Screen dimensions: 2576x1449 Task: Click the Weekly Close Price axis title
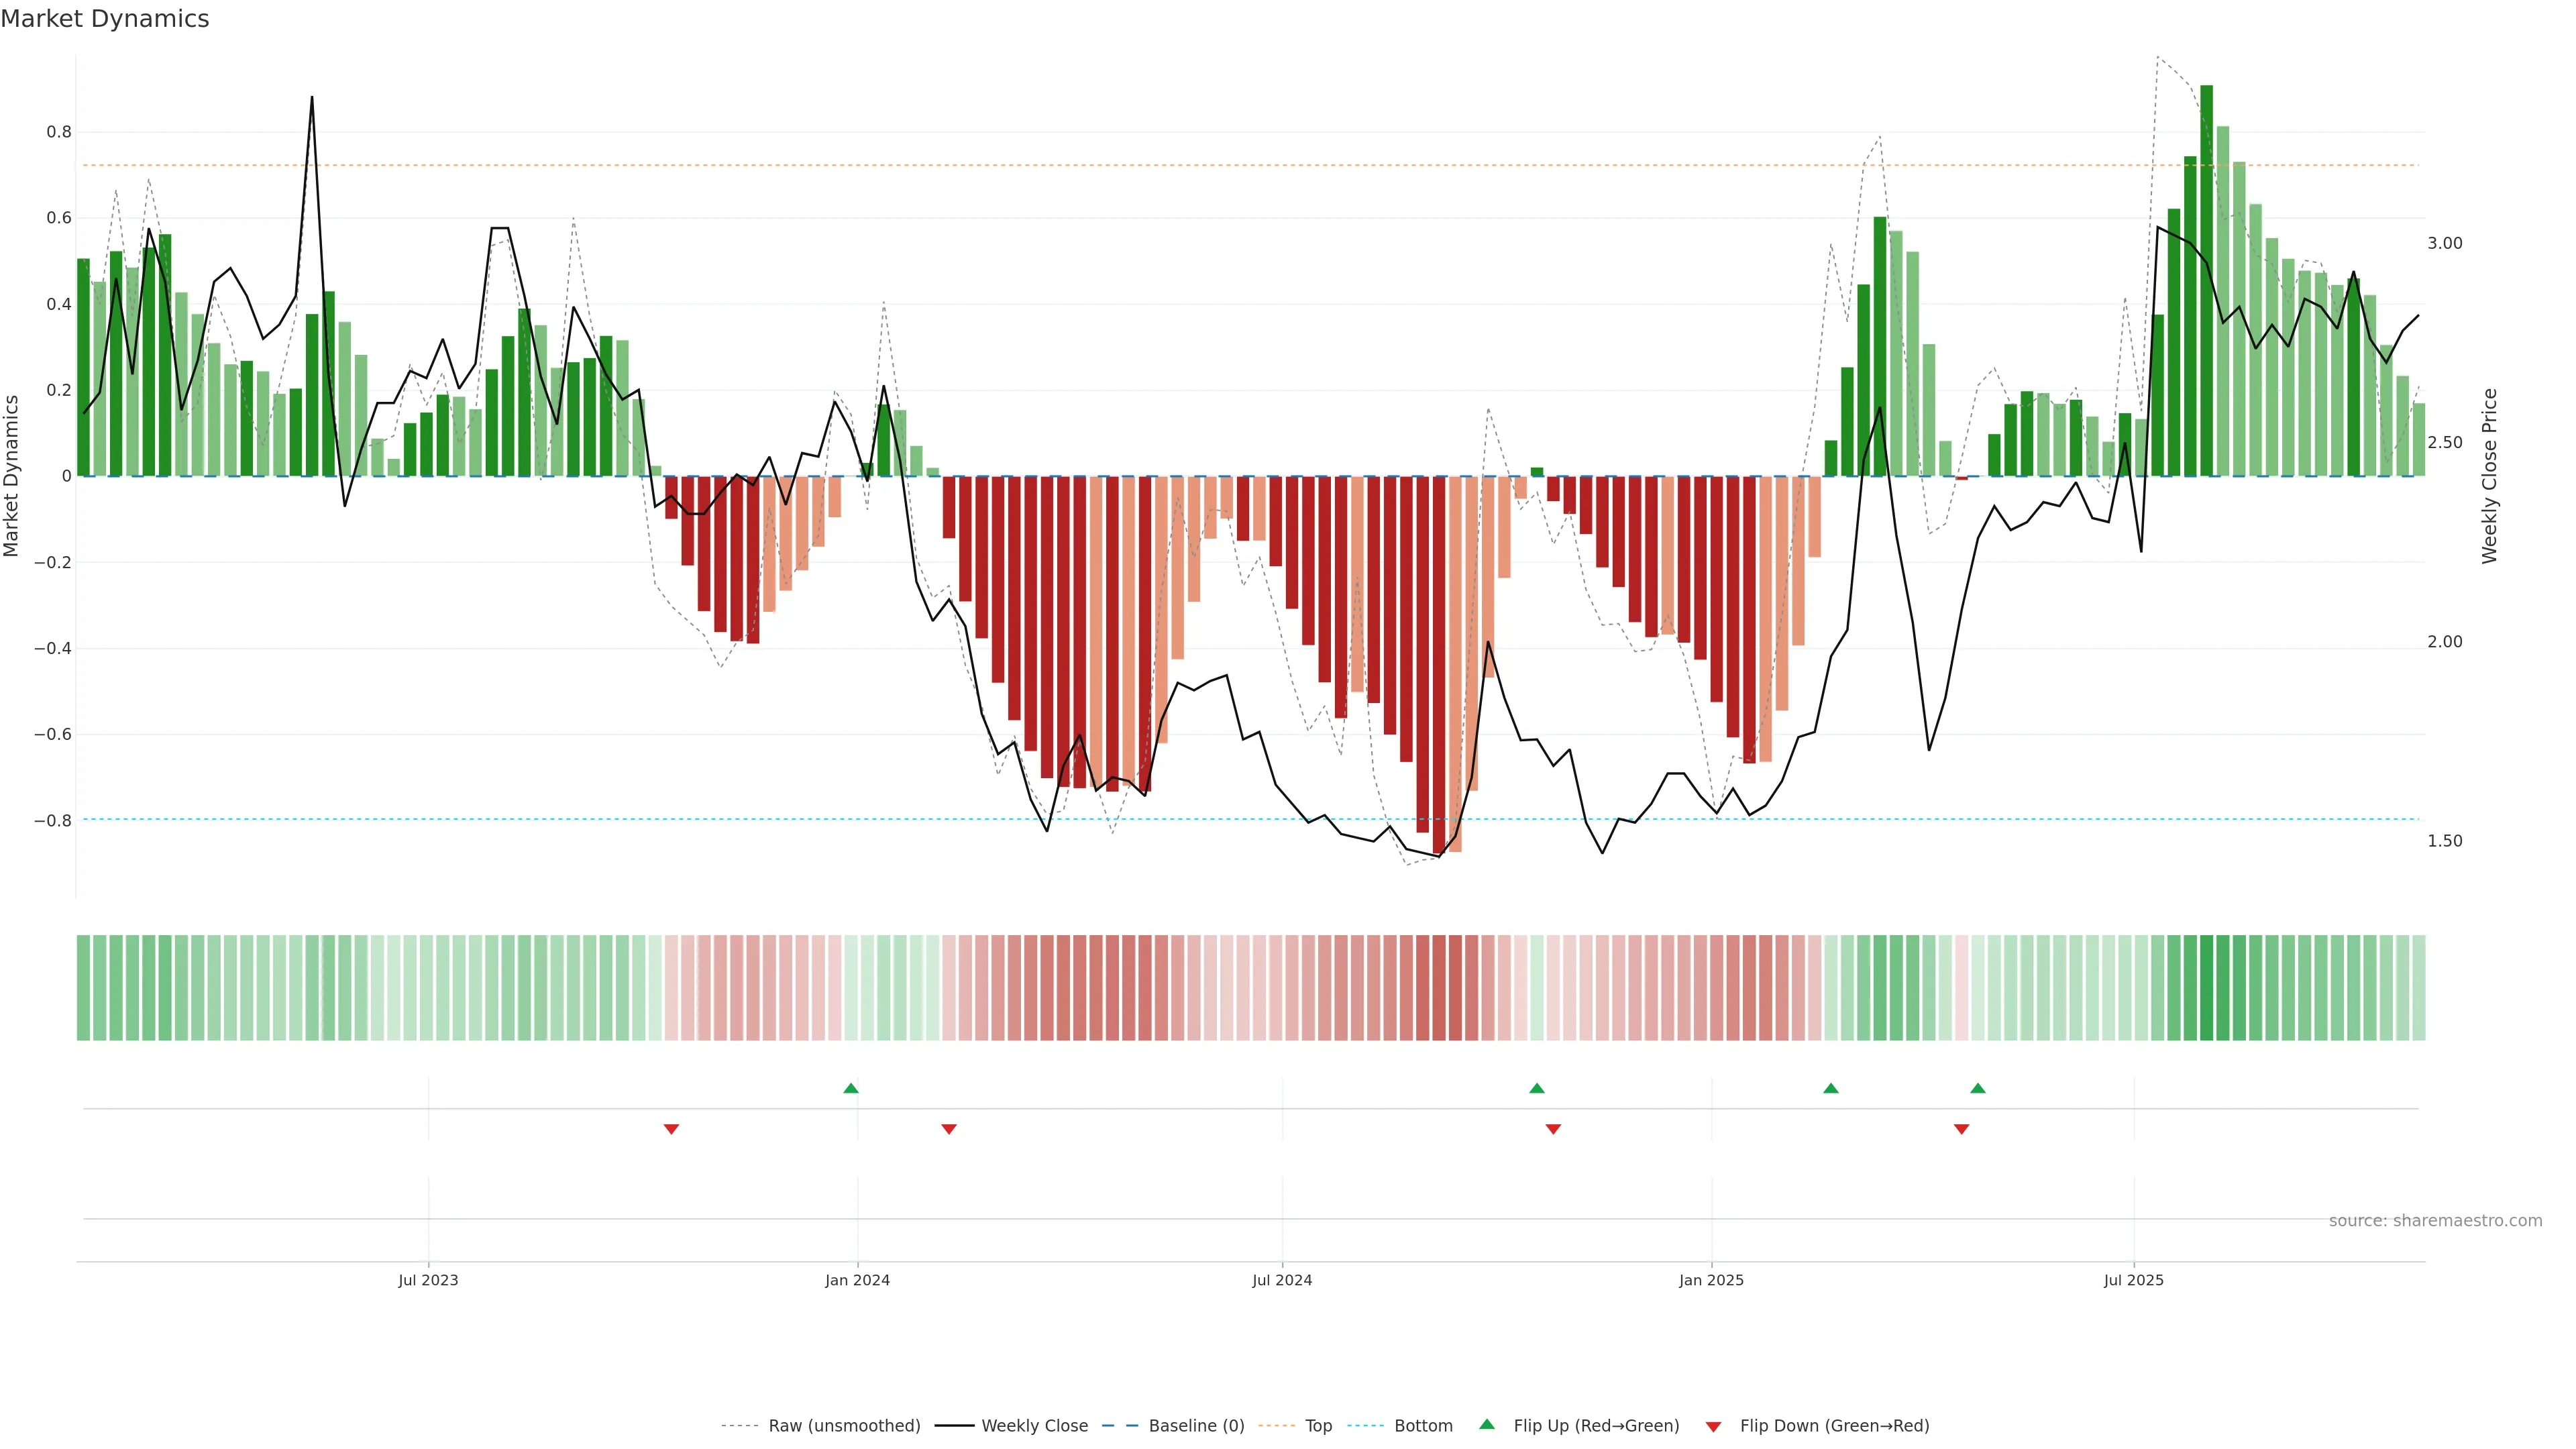[x=2489, y=476]
